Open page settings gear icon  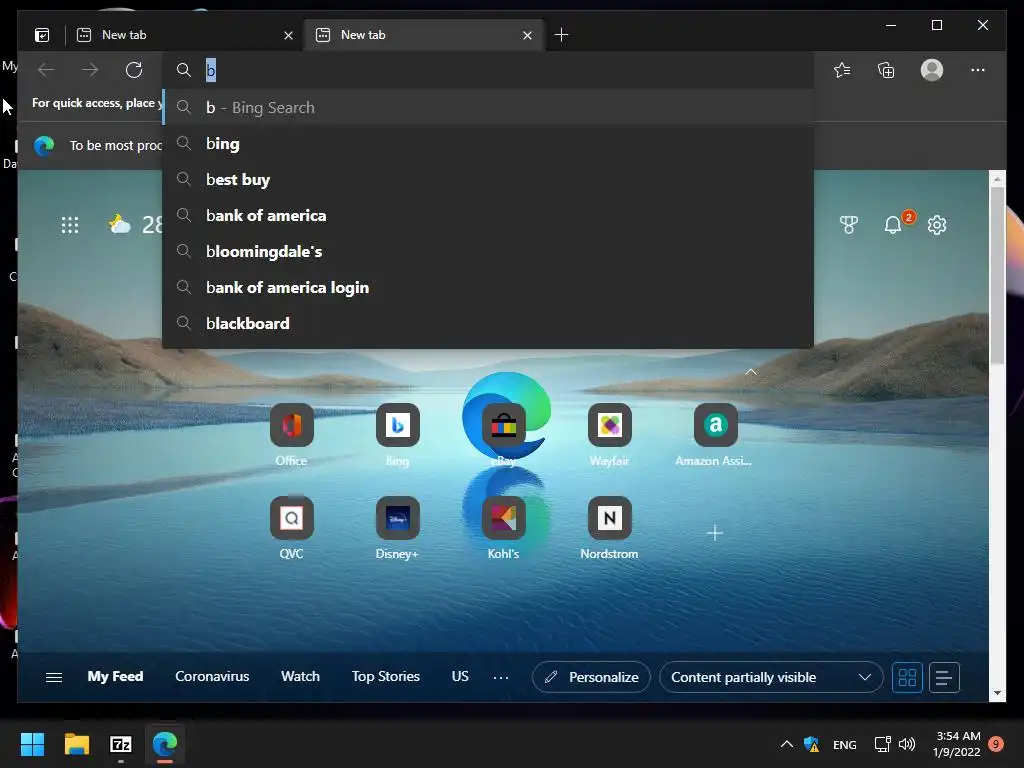(936, 225)
